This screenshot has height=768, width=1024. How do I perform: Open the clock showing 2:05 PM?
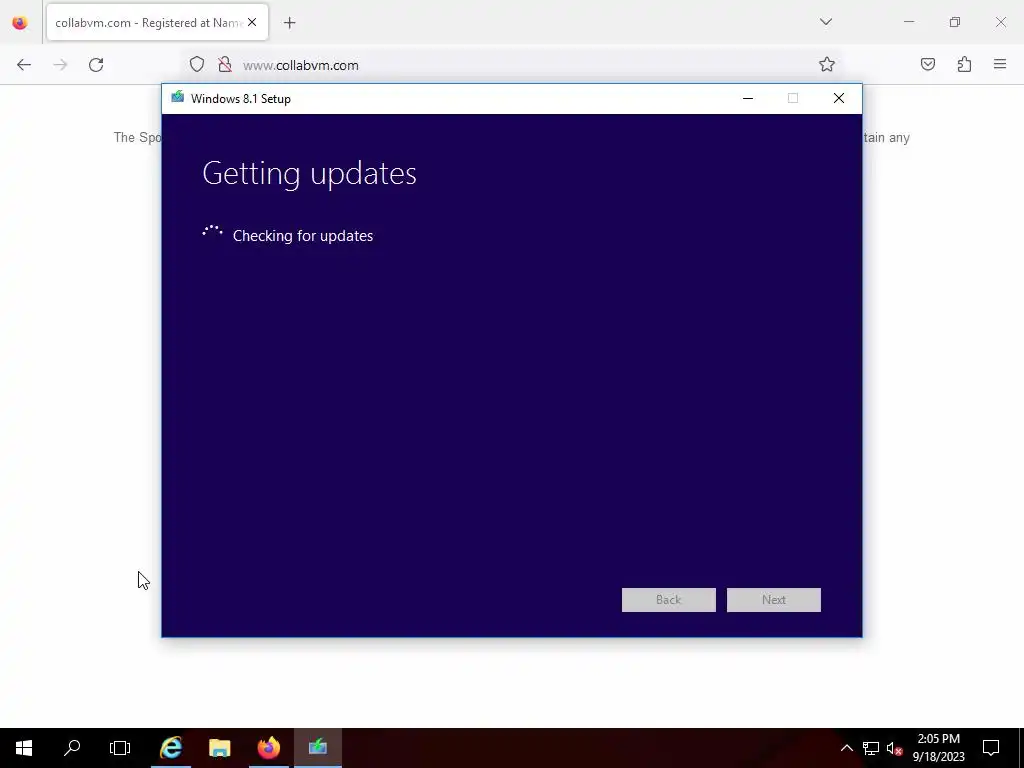[938, 748]
